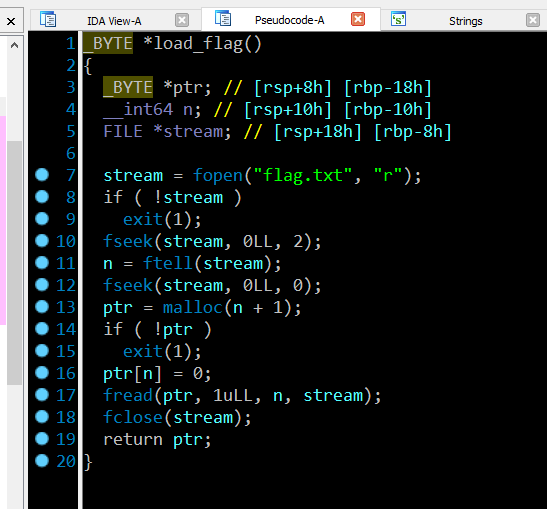The width and height of the screenshot is (547, 509).
Task: Click line number 6 in the gutter
Action: tap(71, 153)
